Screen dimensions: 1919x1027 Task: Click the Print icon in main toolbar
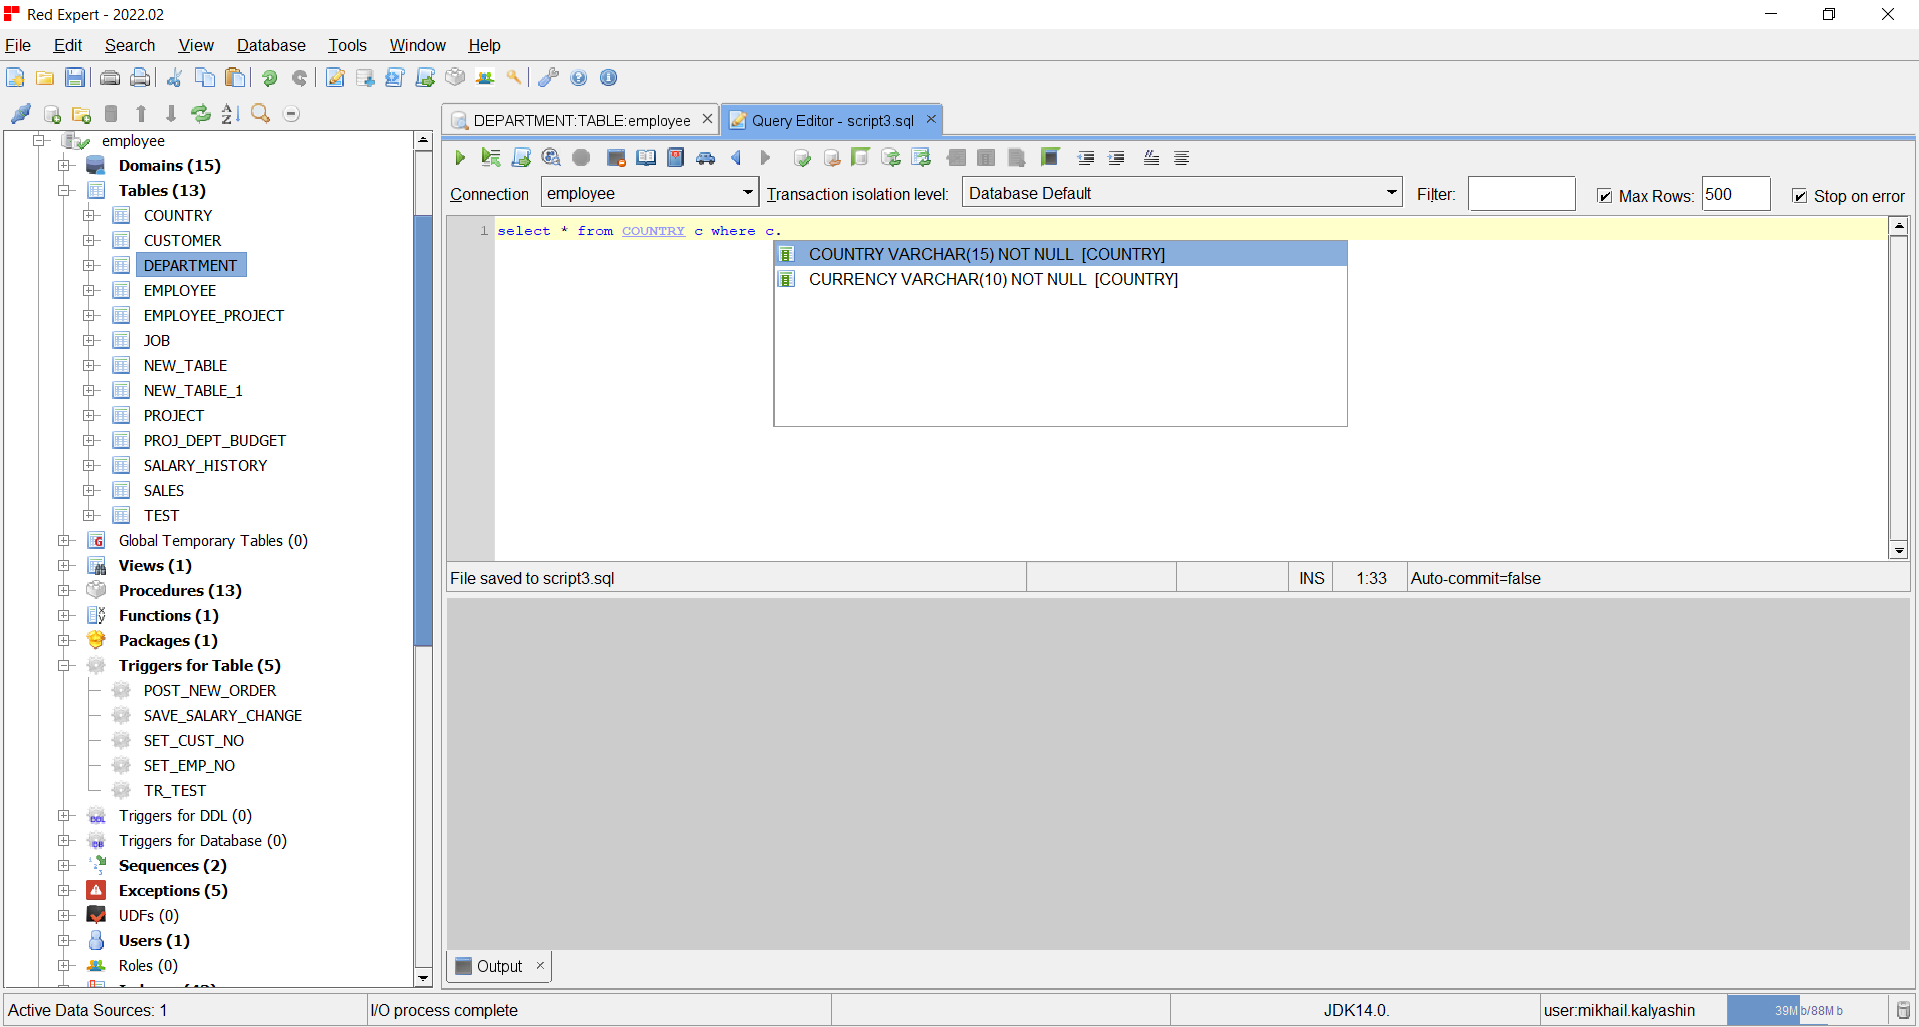[111, 78]
